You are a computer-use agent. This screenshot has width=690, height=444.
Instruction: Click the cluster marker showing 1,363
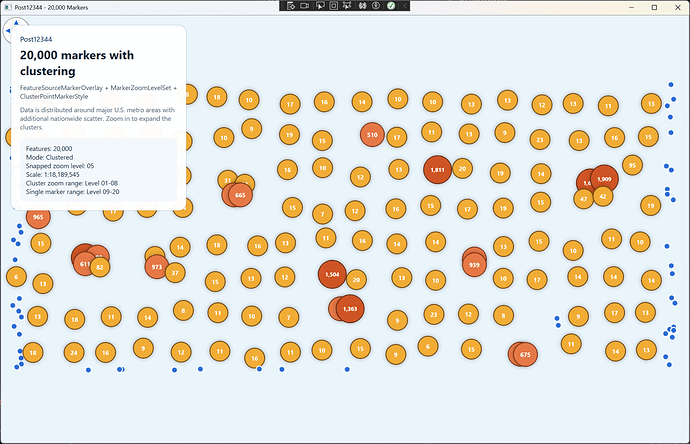point(350,309)
